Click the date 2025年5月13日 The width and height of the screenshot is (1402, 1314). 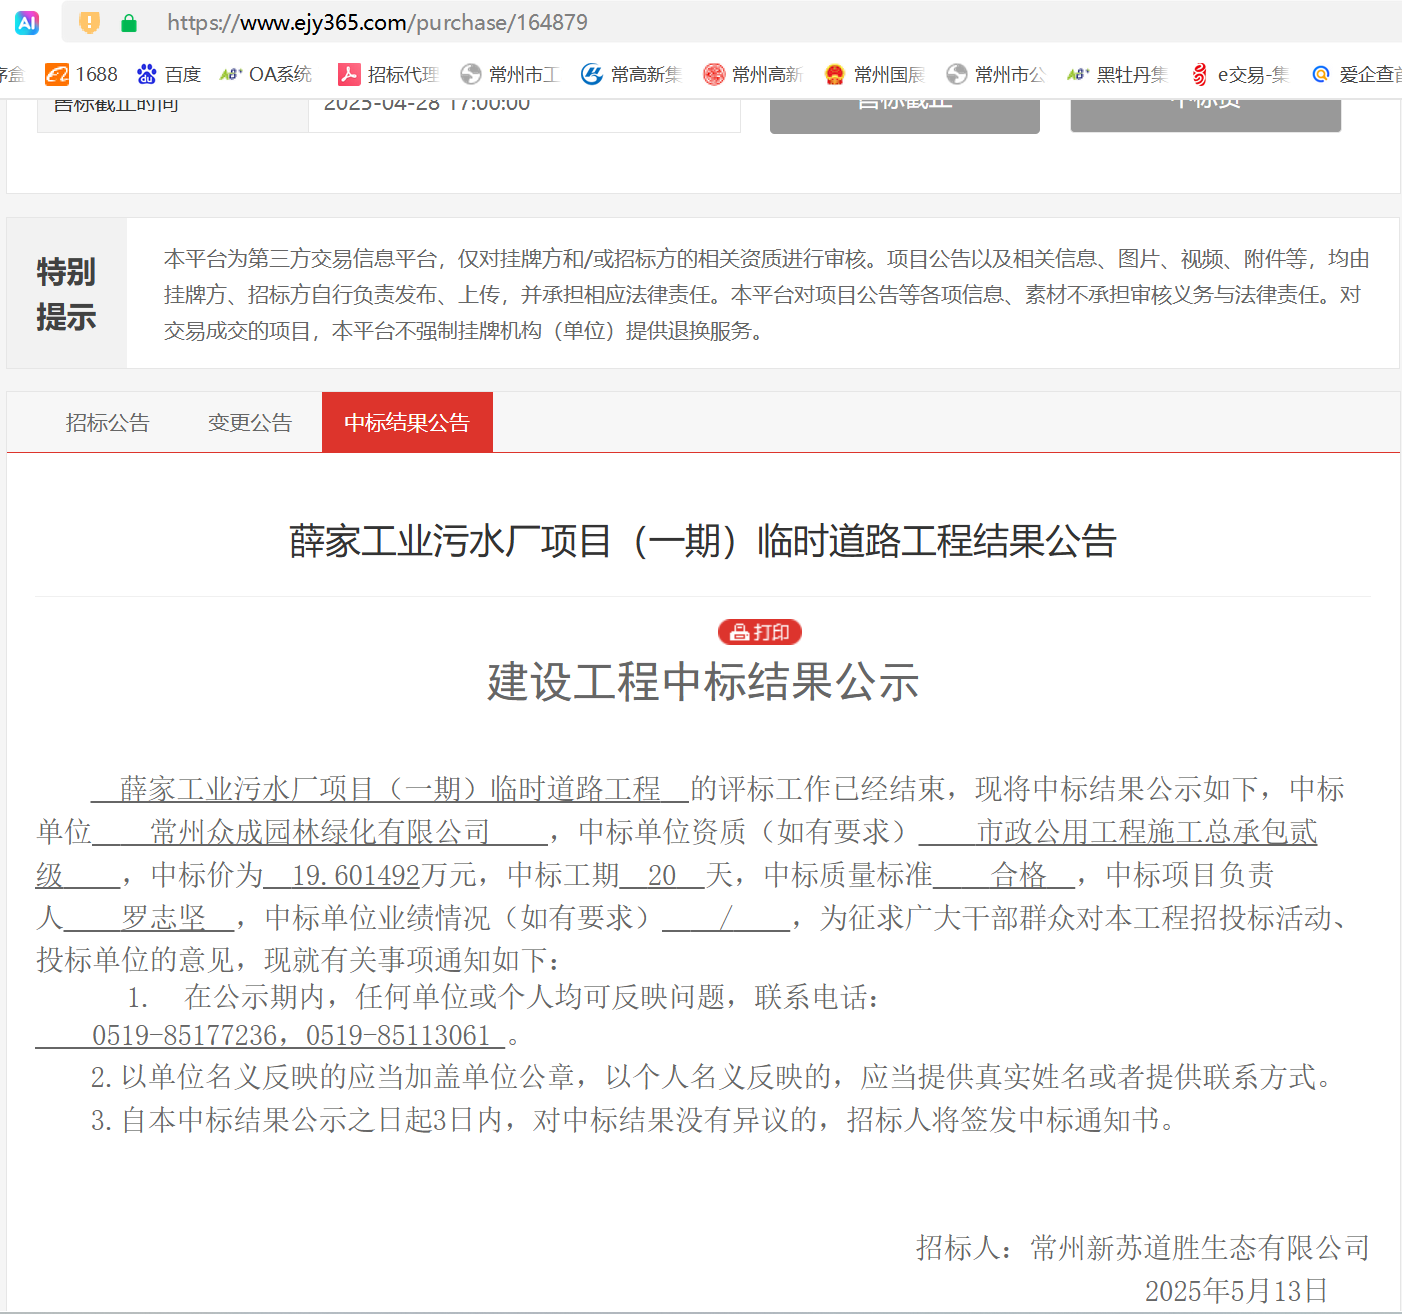pos(1236,1291)
